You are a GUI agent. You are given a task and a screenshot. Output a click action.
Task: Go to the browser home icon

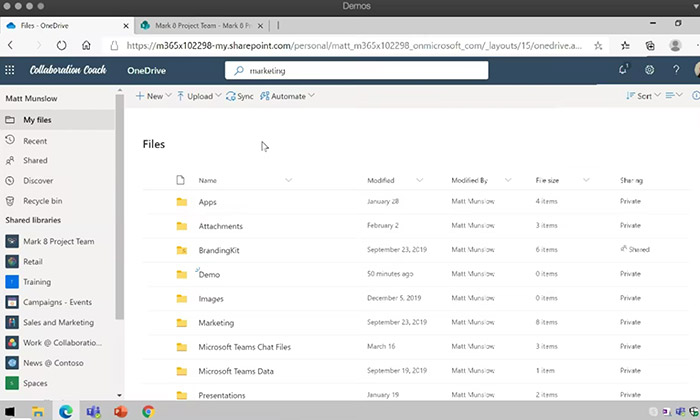pyautogui.click(x=86, y=45)
